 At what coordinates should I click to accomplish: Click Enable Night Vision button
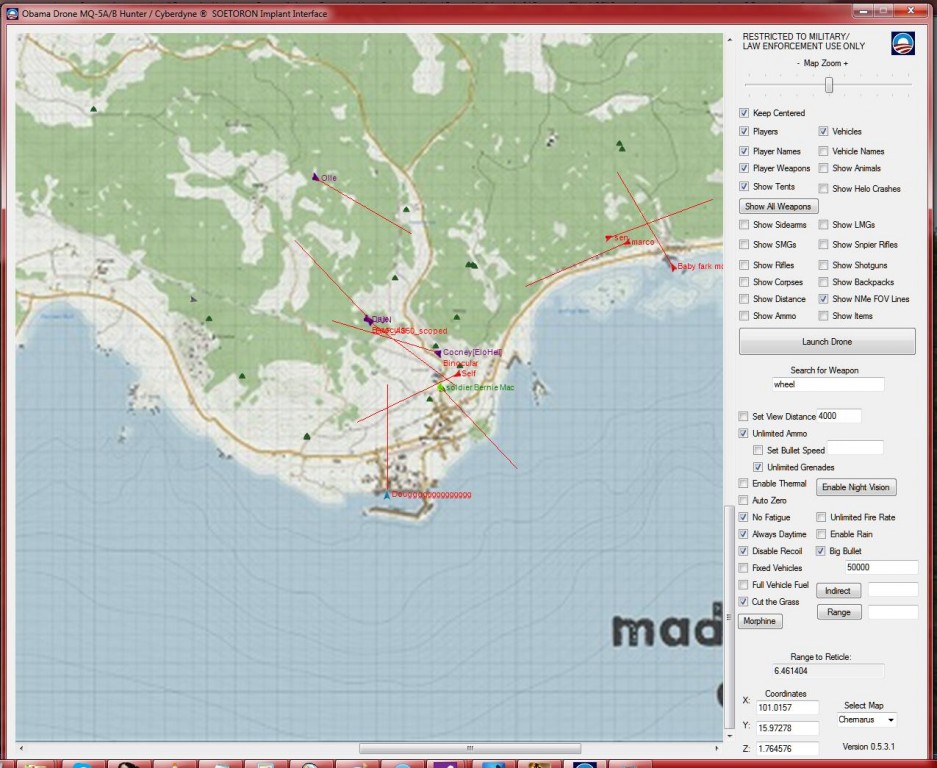pos(856,487)
